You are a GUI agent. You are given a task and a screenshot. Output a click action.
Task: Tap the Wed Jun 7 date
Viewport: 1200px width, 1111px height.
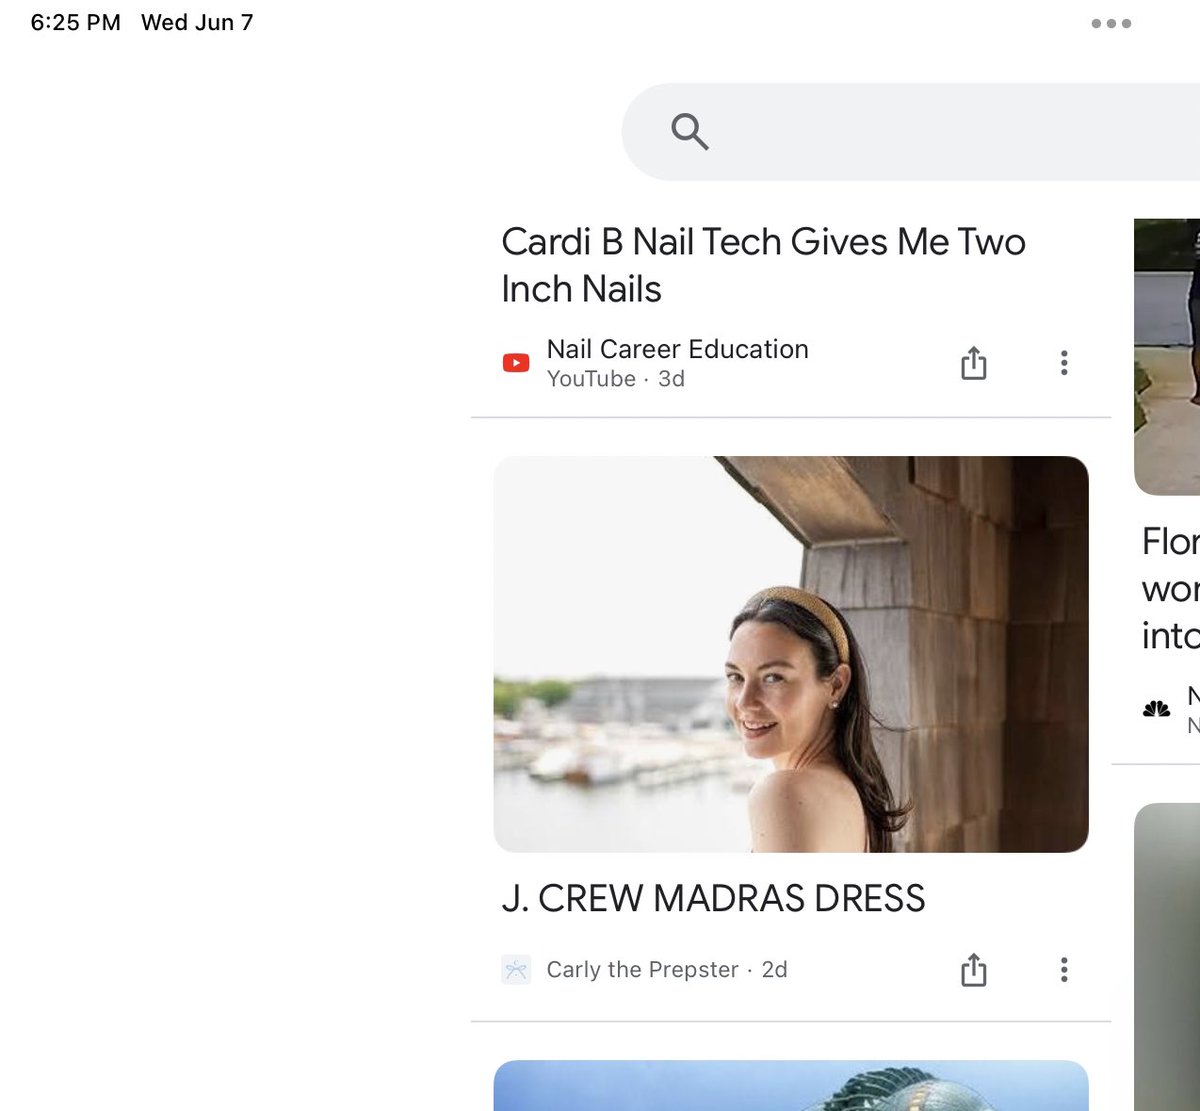(x=197, y=22)
